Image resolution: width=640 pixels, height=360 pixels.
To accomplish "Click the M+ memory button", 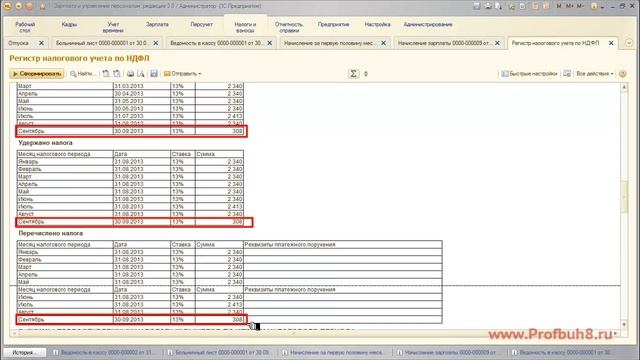I will tap(569, 6).
